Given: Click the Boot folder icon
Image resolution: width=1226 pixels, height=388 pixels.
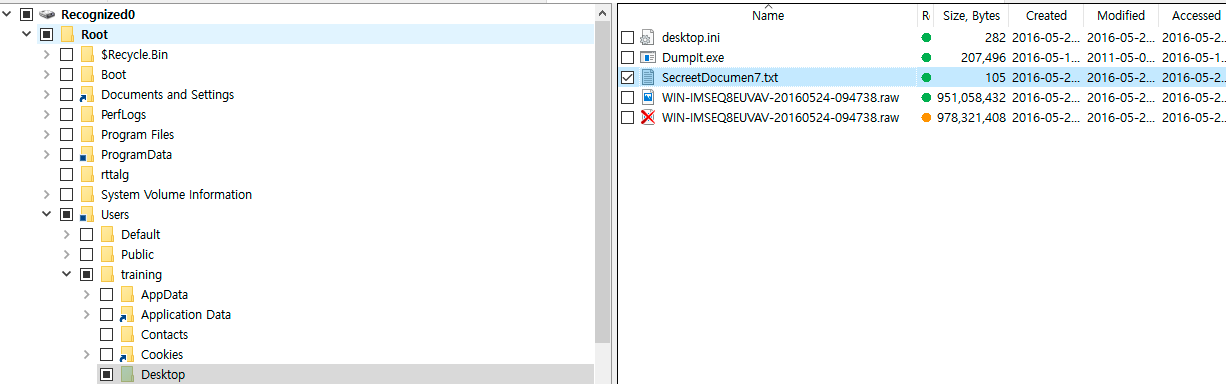Looking at the screenshot, I should pyautogui.click(x=87, y=75).
